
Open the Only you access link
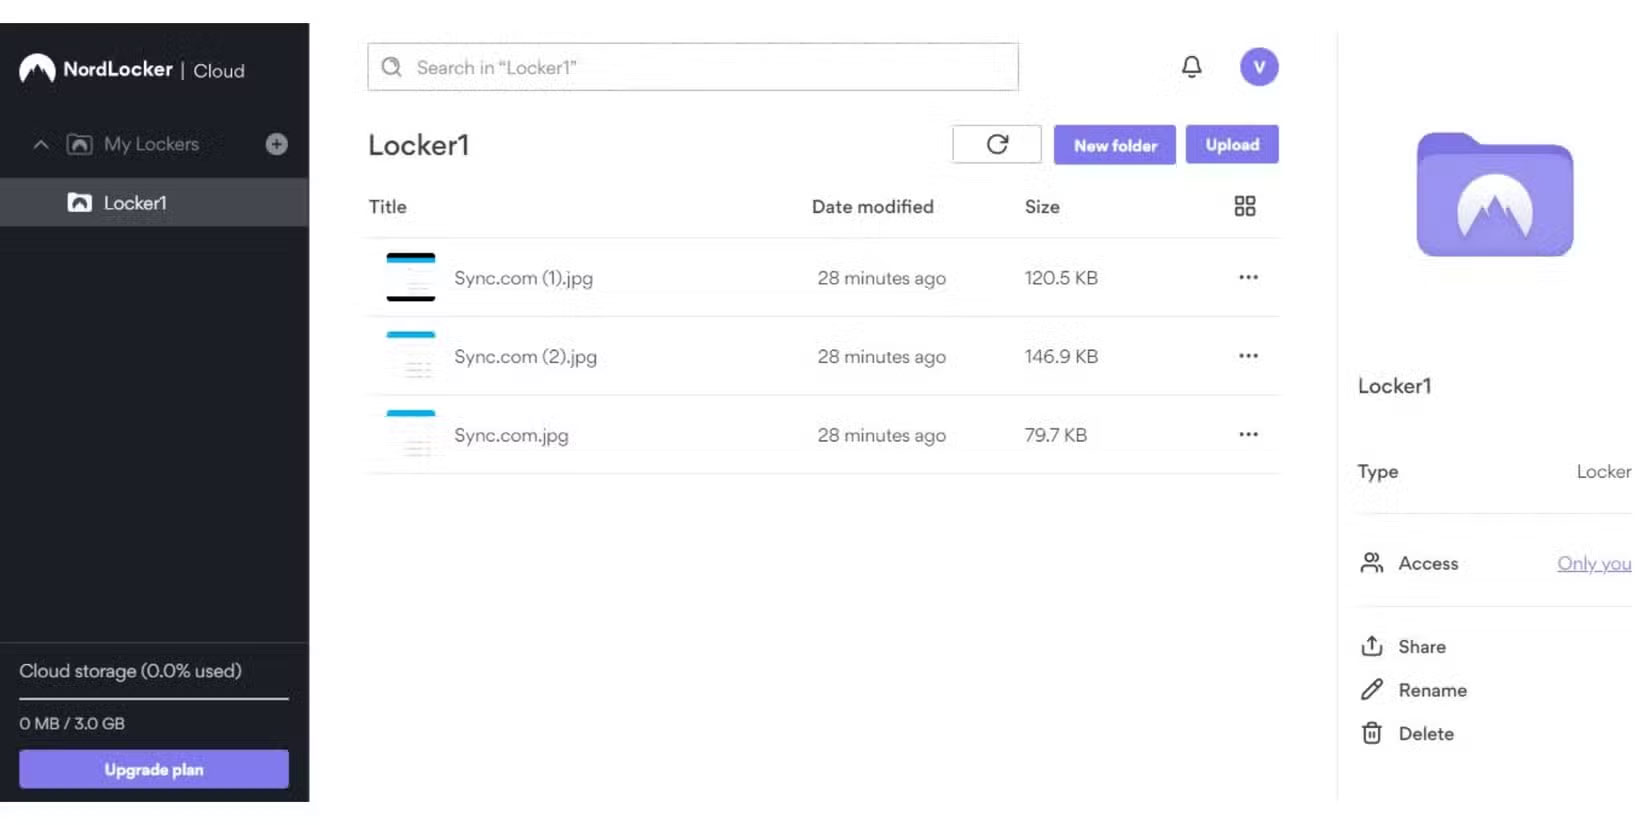pos(1593,564)
